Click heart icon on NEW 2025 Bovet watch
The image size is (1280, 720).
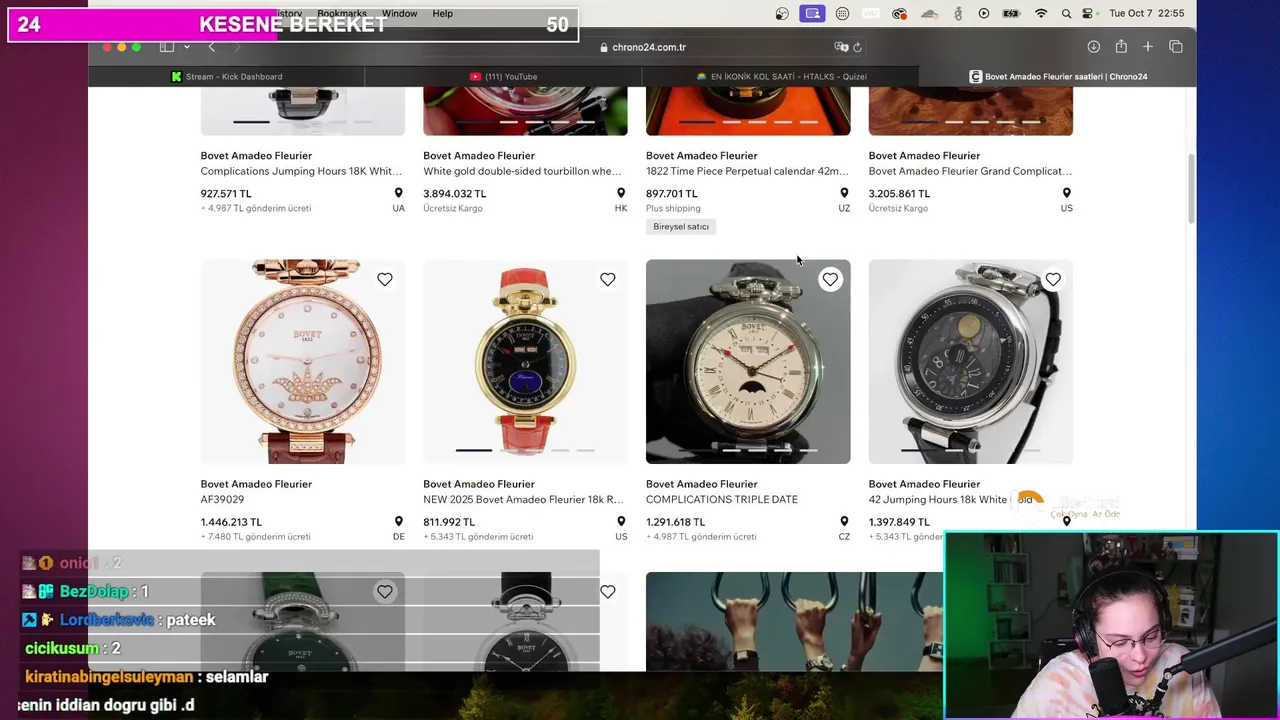[608, 280]
